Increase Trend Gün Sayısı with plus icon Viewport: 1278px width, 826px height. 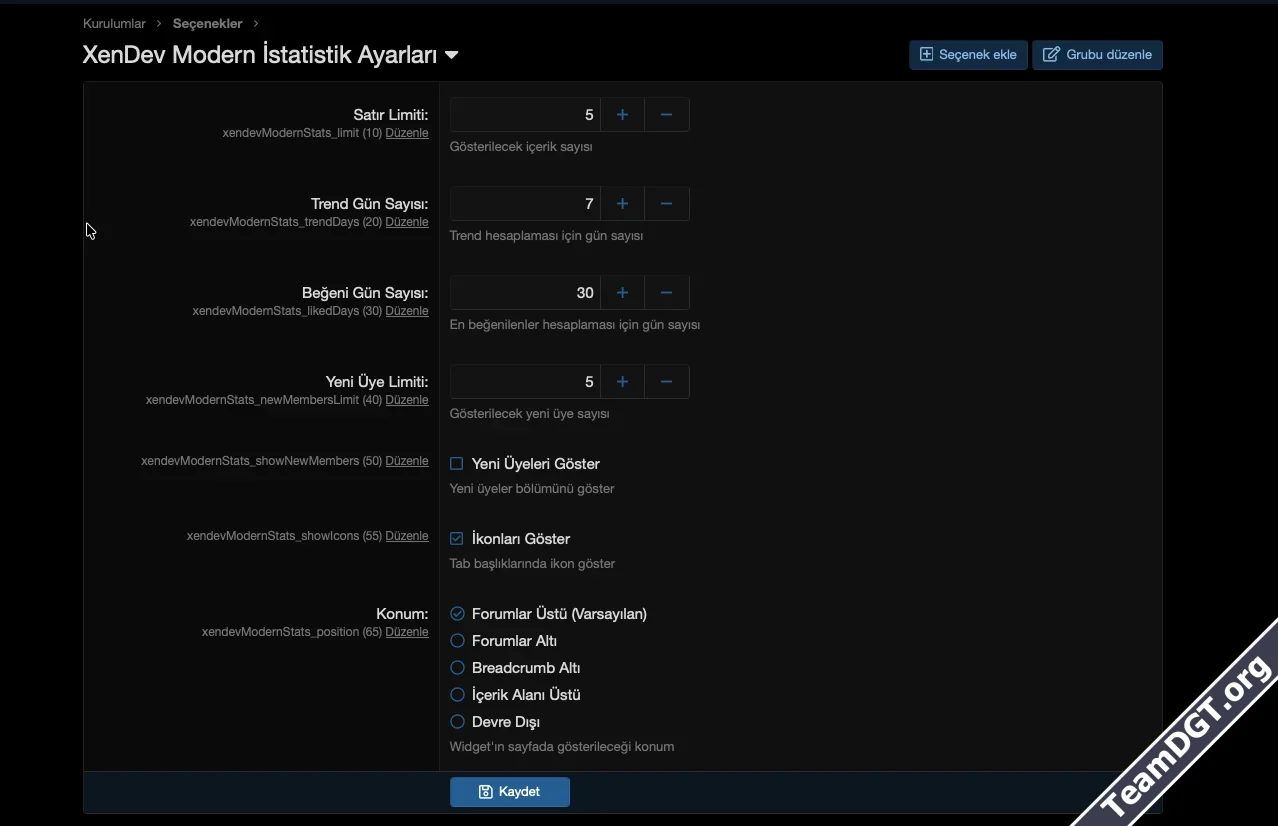(x=622, y=204)
